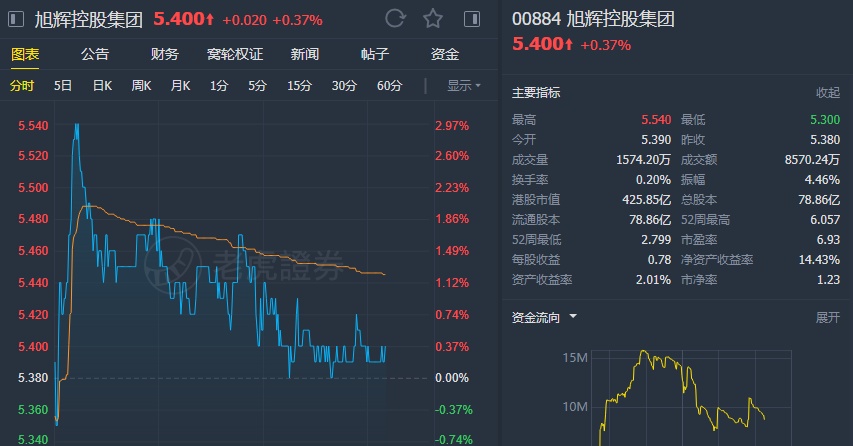The image size is (853, 446).
Task: Click the 52周最低 value 2.799
Action: [x=656, y=240]
